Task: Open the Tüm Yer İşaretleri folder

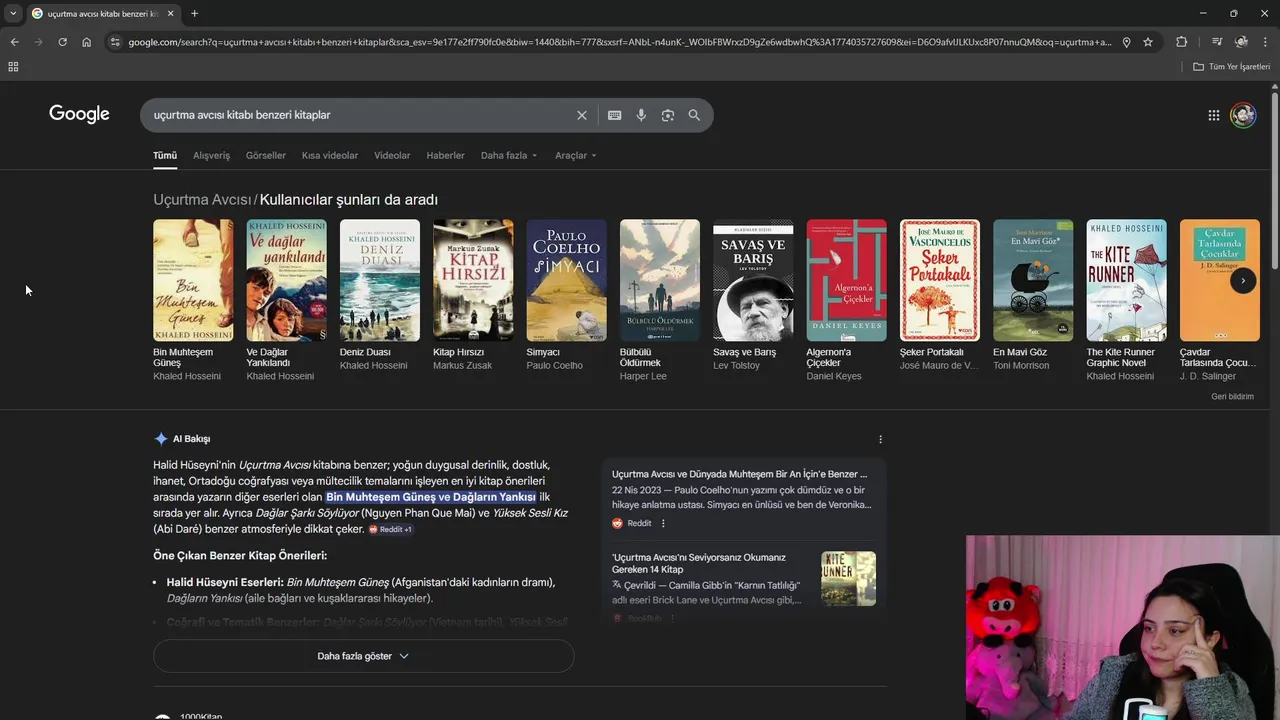Action: [x=1231, y=67]
